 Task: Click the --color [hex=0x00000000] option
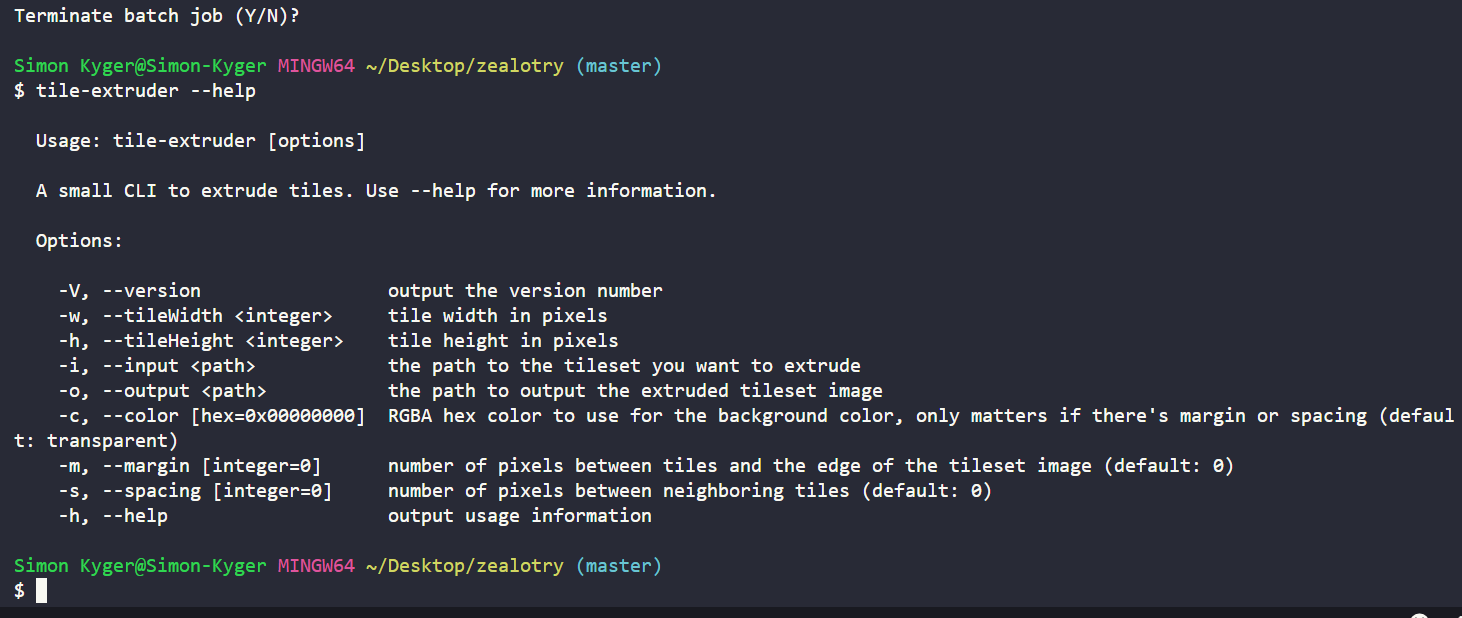(x=234, y=416)
